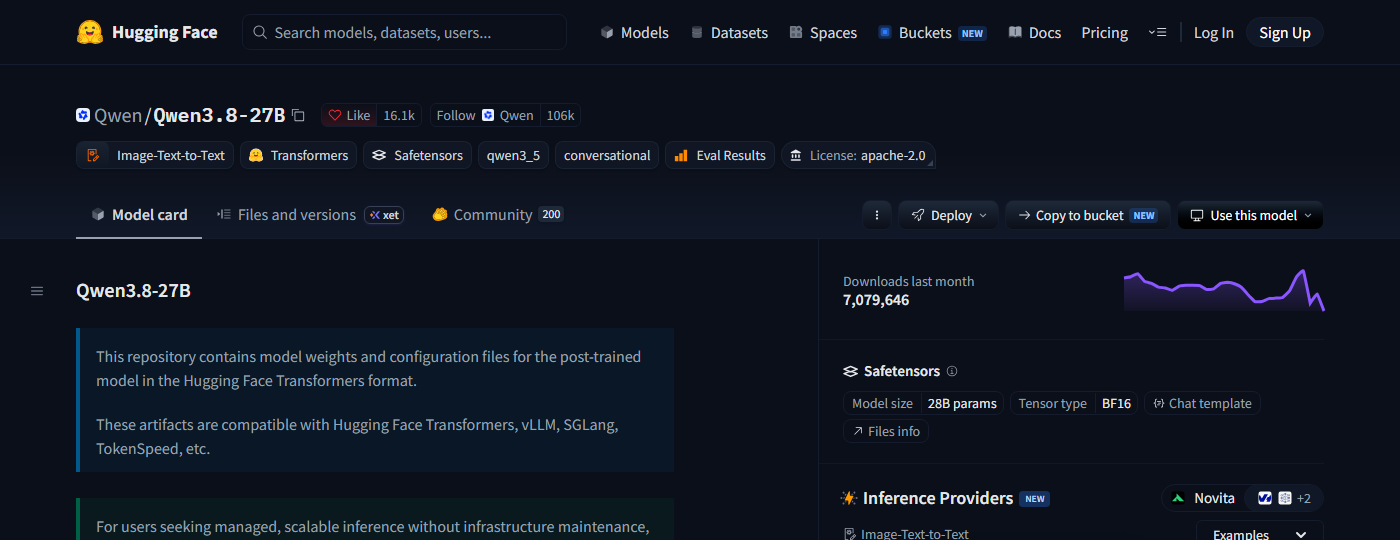Viewport: 1400px width, 540px height.
Task: Click the Log In link
Action: [x=1213, y=33]
